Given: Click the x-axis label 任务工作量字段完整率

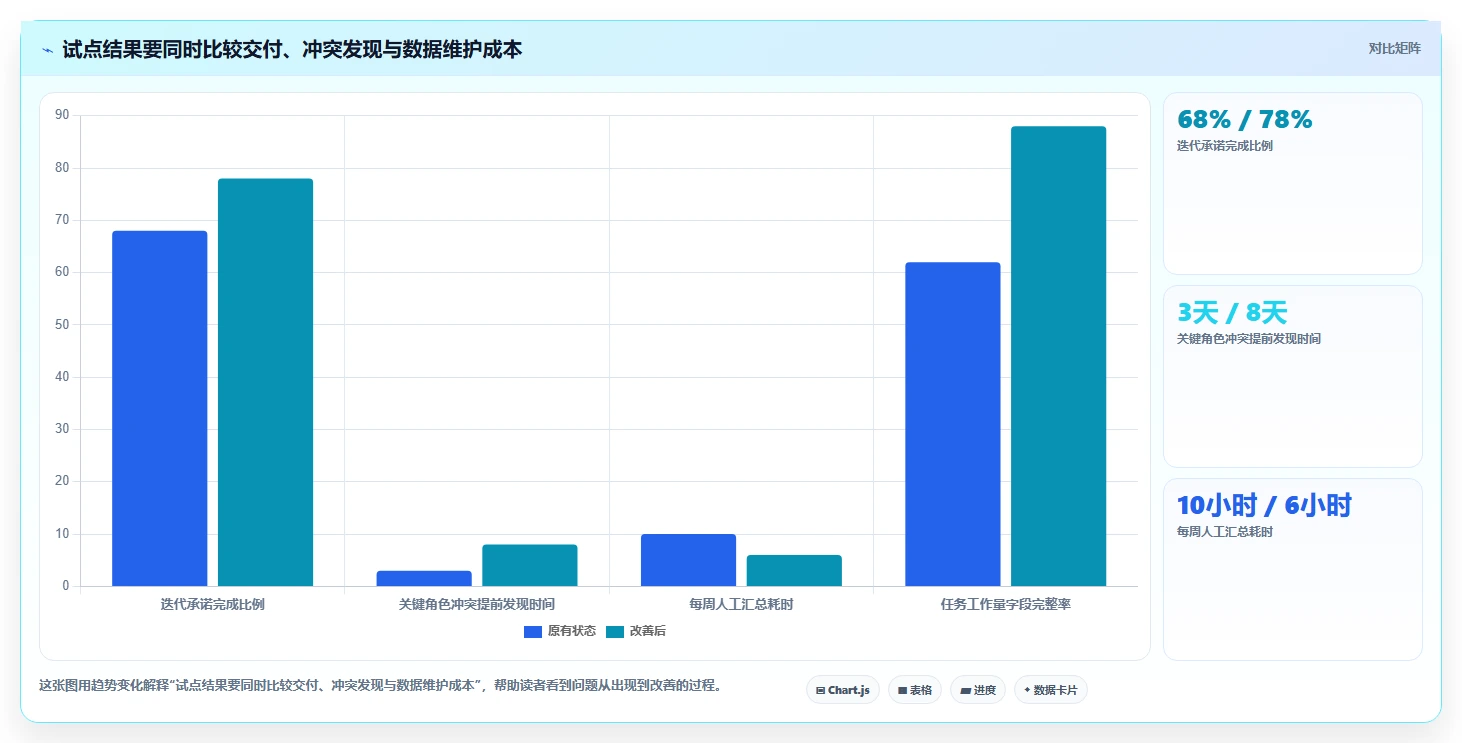Looking at the screenshot, I should pos(1006,604).
